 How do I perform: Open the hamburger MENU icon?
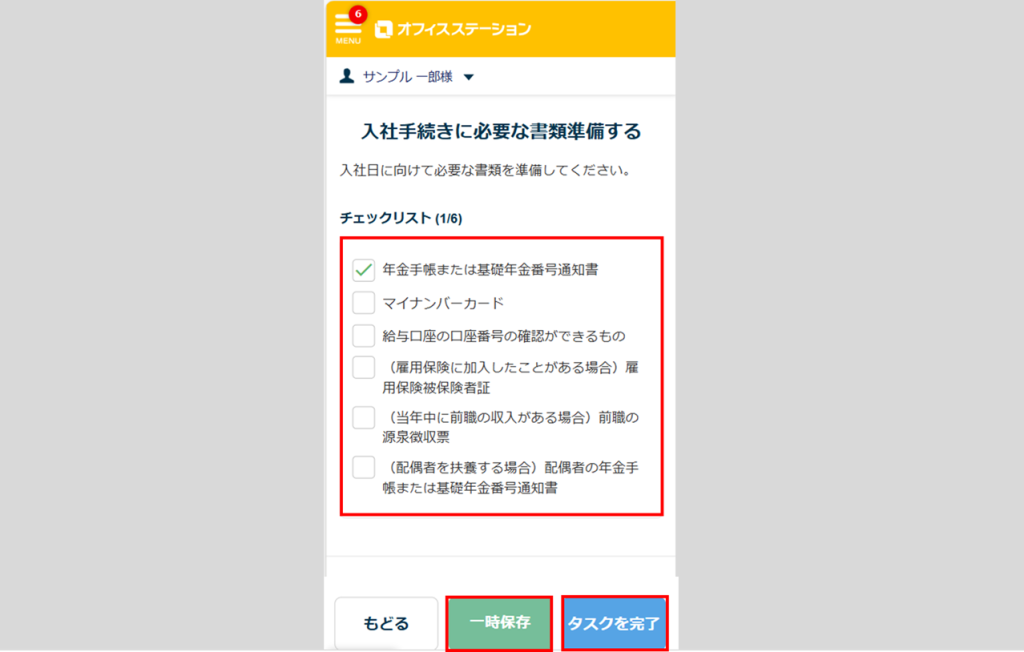click(x=347, y=29)
